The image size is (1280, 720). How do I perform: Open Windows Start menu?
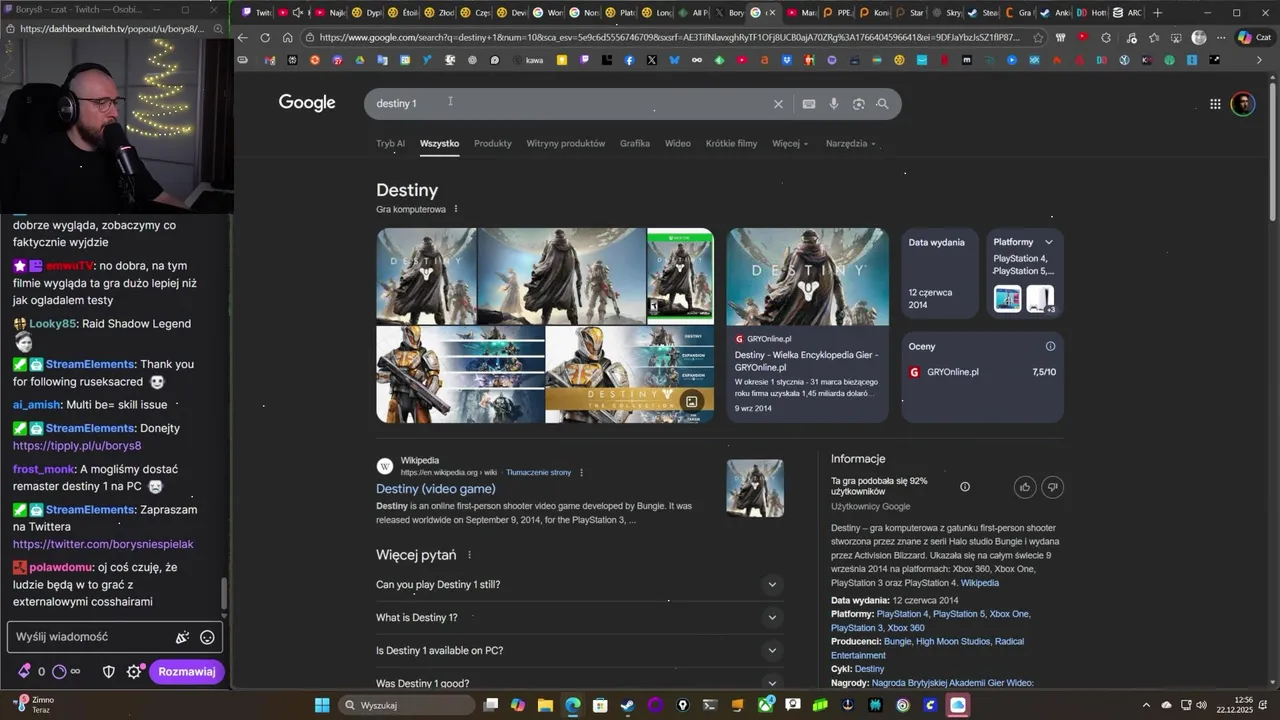click(322, 705)
